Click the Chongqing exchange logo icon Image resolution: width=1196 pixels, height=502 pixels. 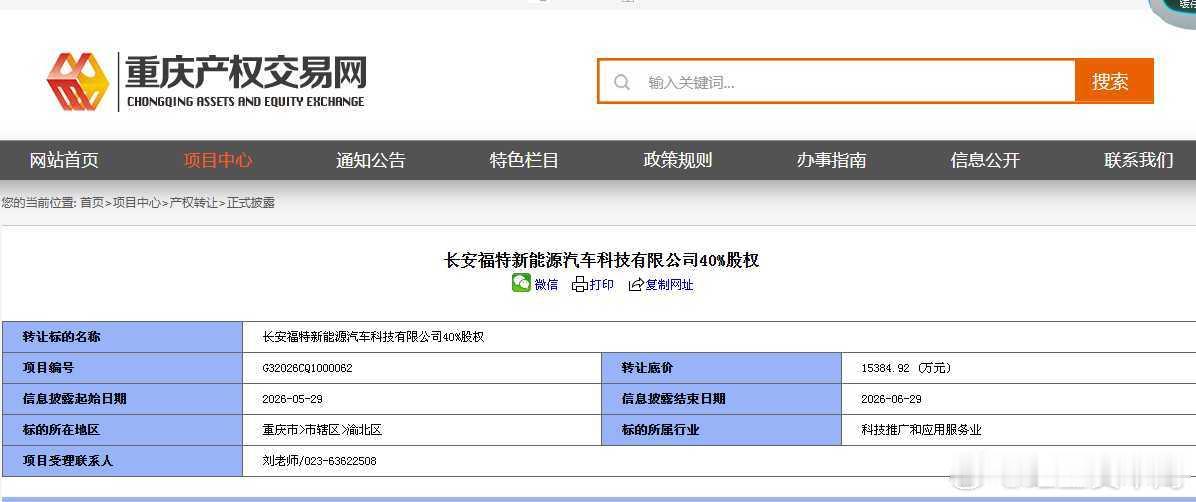(x=78, y=82)
